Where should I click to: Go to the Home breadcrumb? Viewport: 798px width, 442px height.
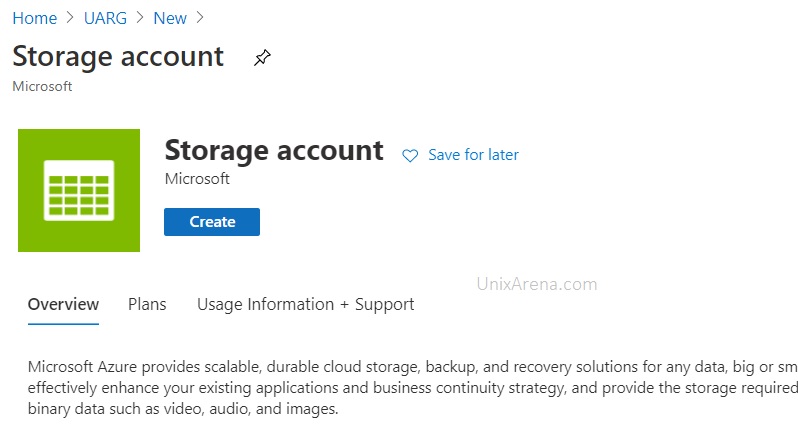pyautogui.click(x=35, y=18)
